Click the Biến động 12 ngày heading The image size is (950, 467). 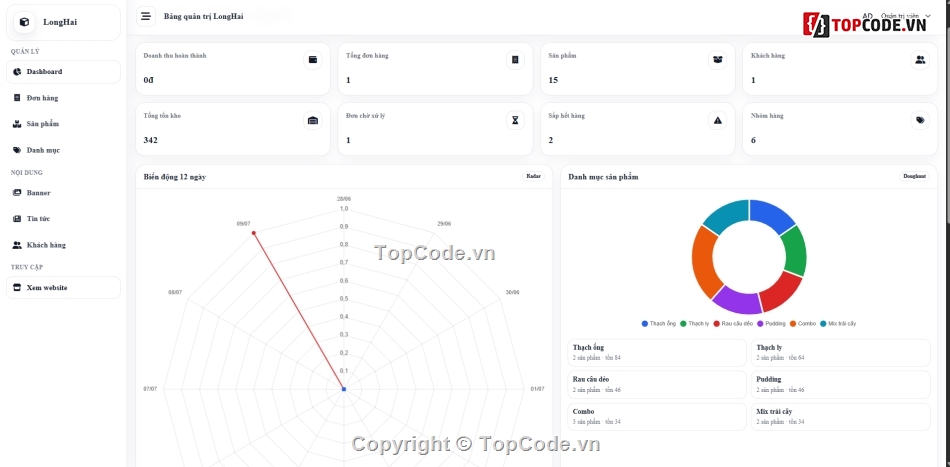[174, 177]
